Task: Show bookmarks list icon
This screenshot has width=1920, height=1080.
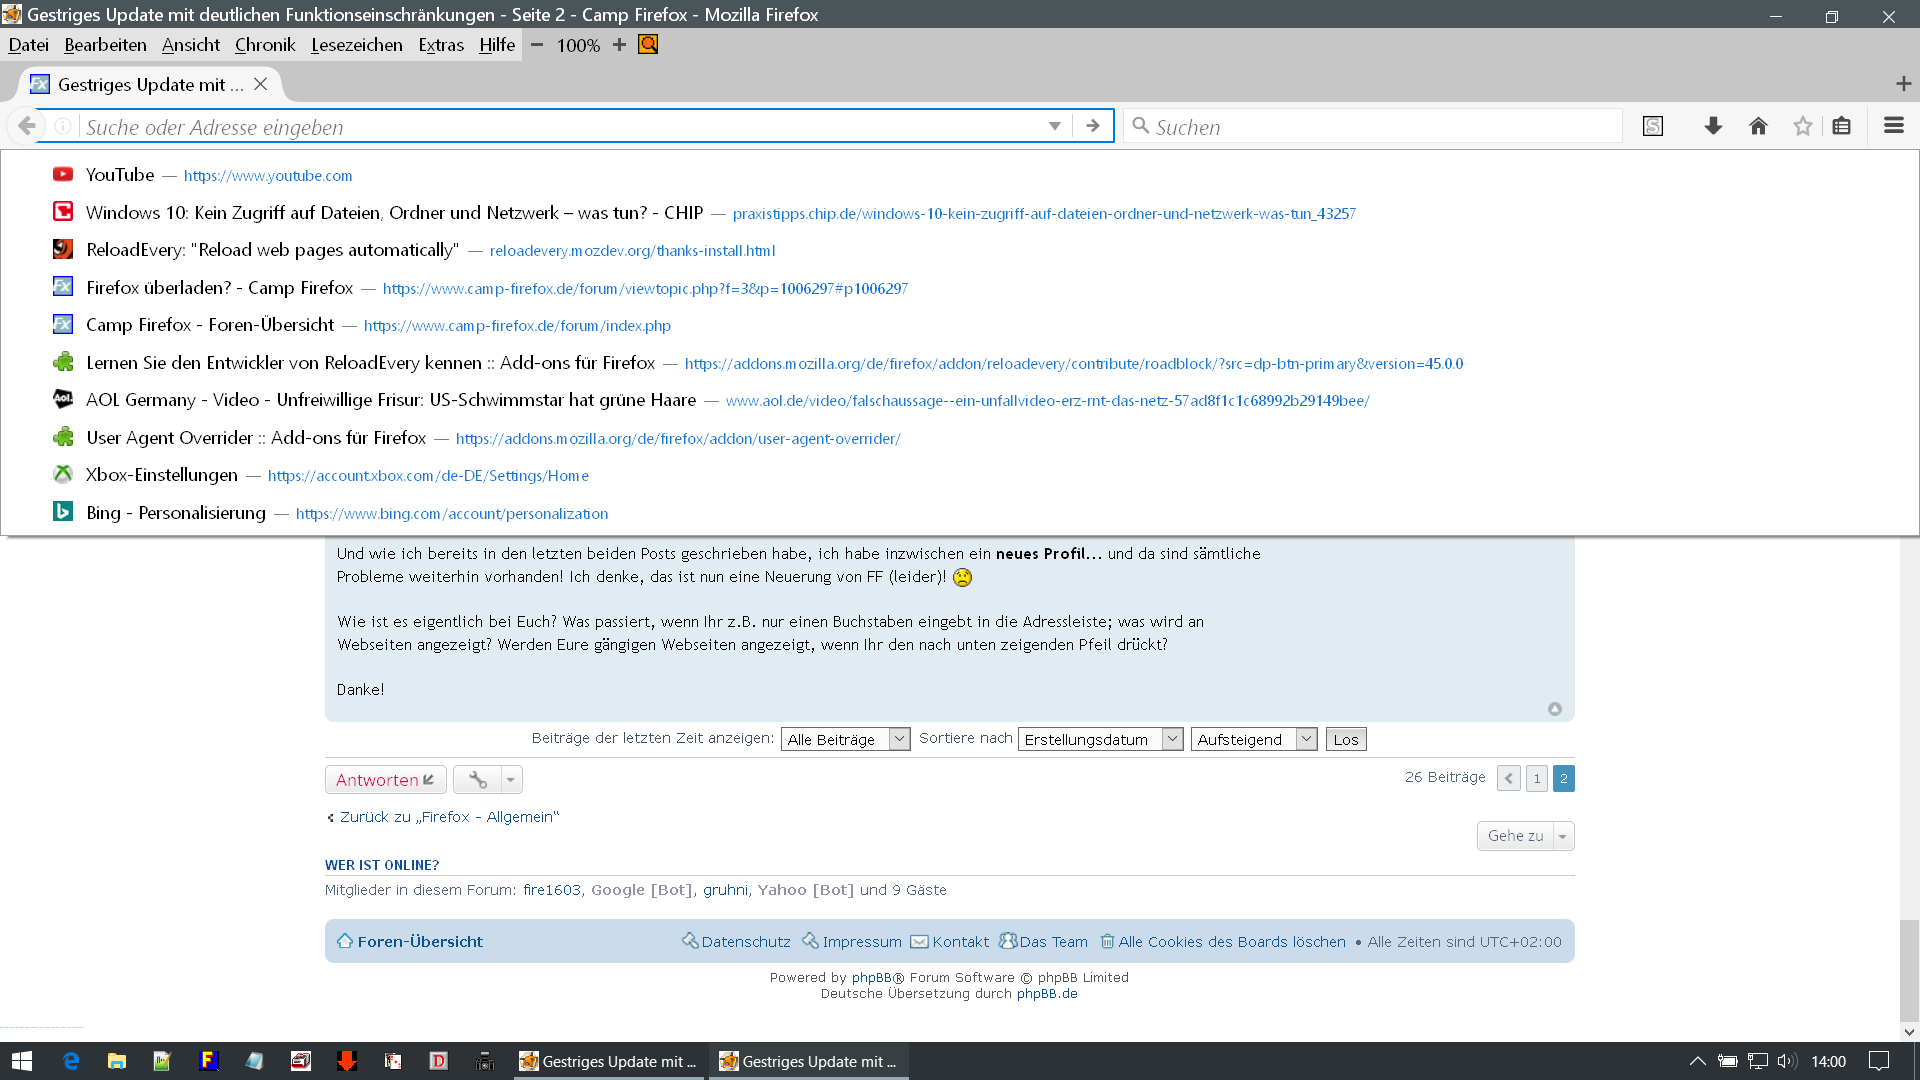Action: click(x=1841, y=126)
